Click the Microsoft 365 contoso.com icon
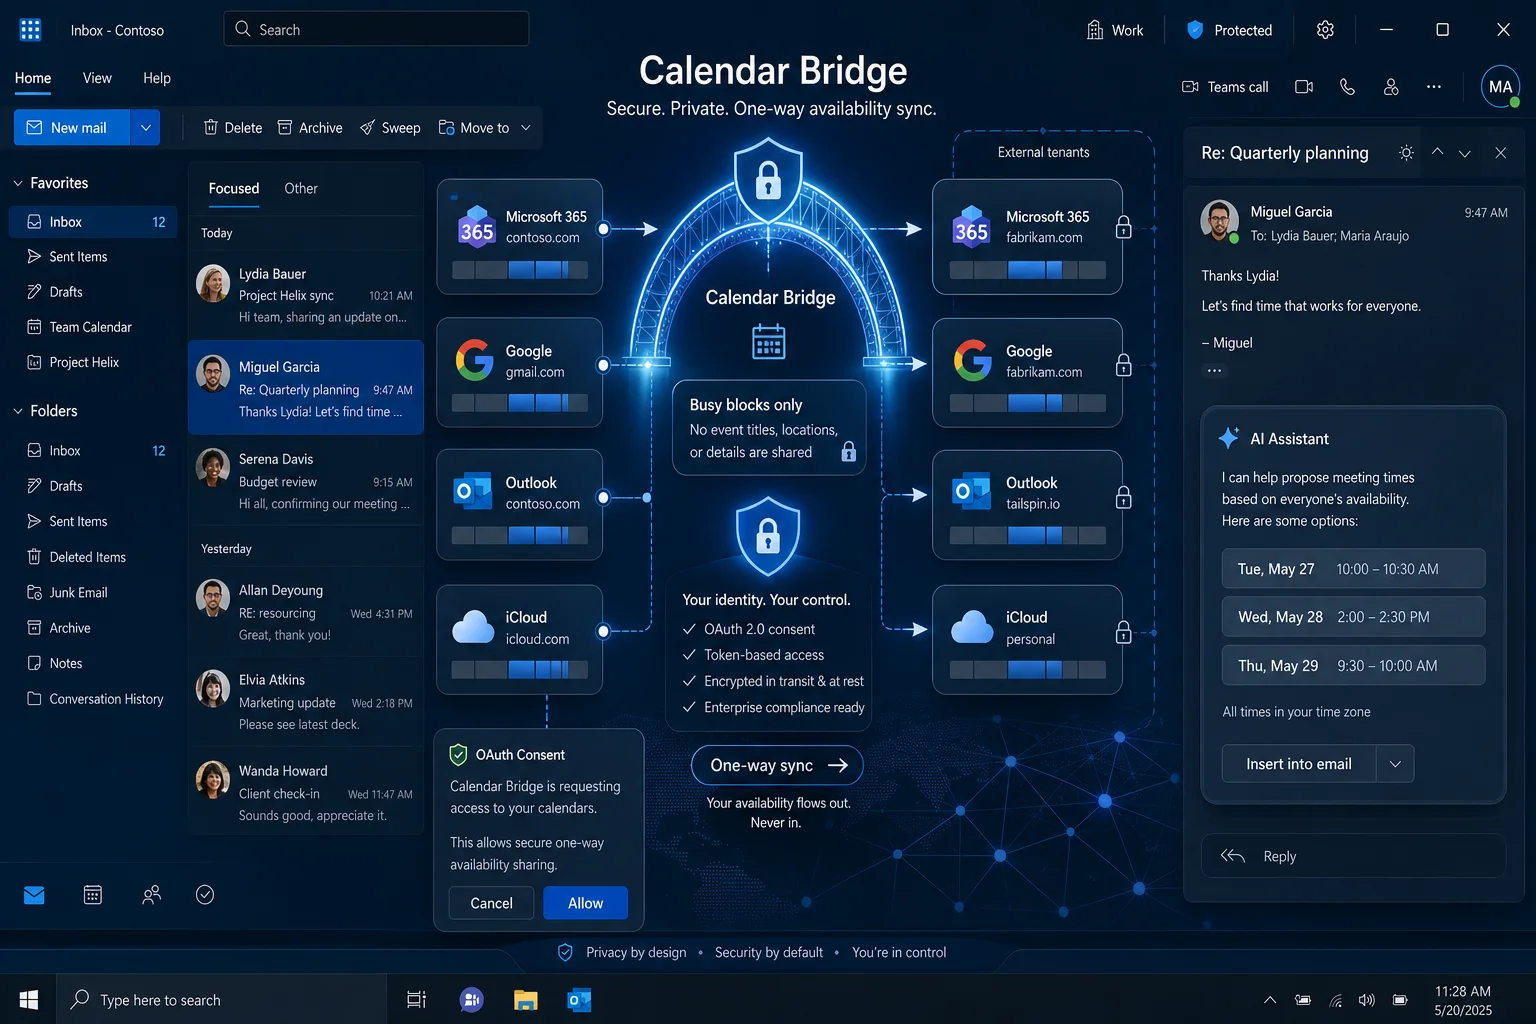Screen dimensions: 1536x1024 477,227
